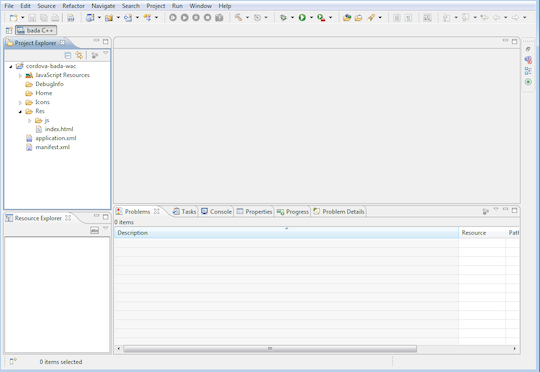Click the Debug bug toolbar icon

283,18
